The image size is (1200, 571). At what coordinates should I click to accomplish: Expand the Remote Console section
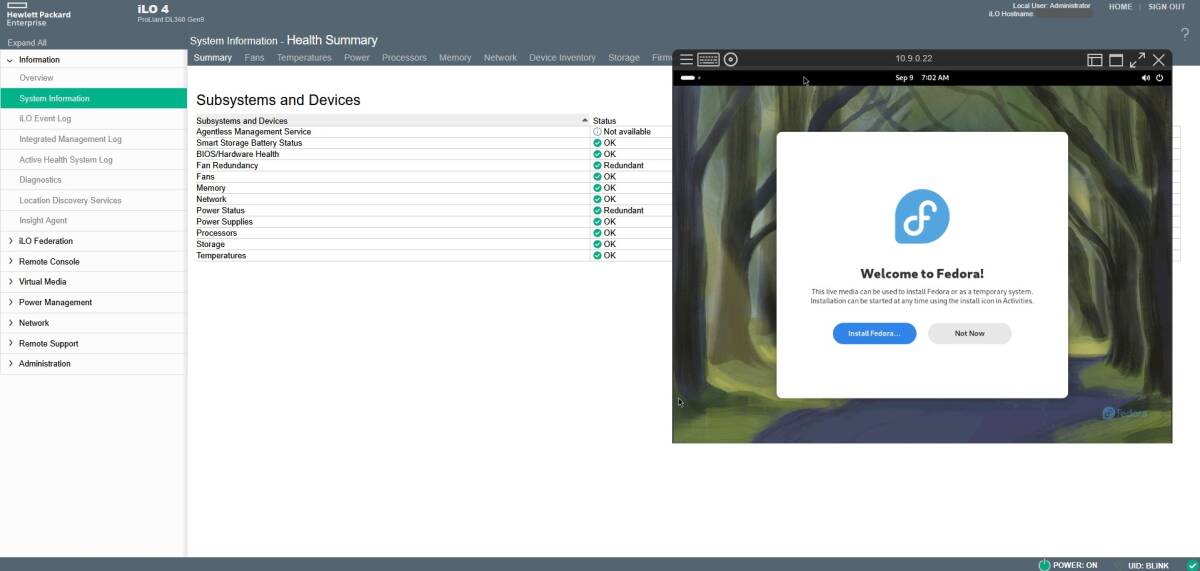click(x=10, y=261)
